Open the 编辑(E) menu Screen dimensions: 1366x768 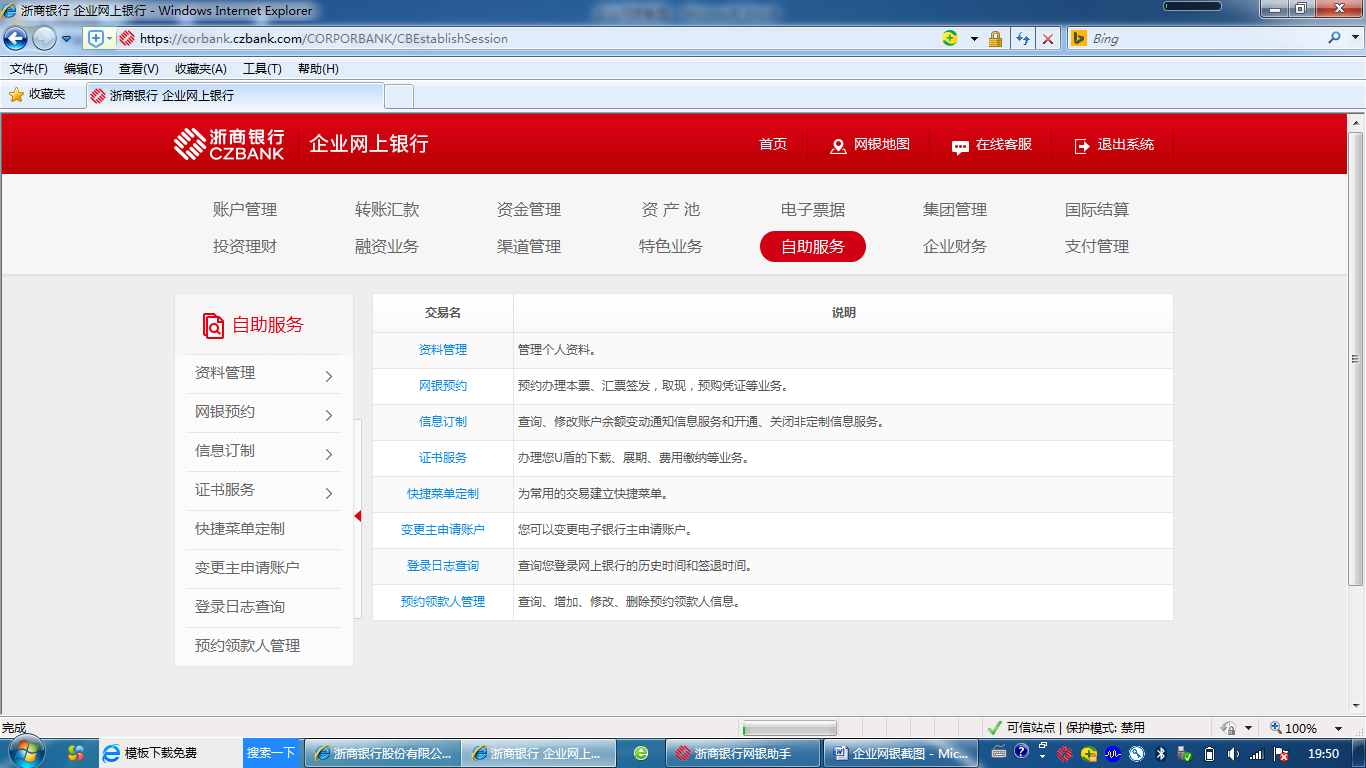click(x=83, y=69)
